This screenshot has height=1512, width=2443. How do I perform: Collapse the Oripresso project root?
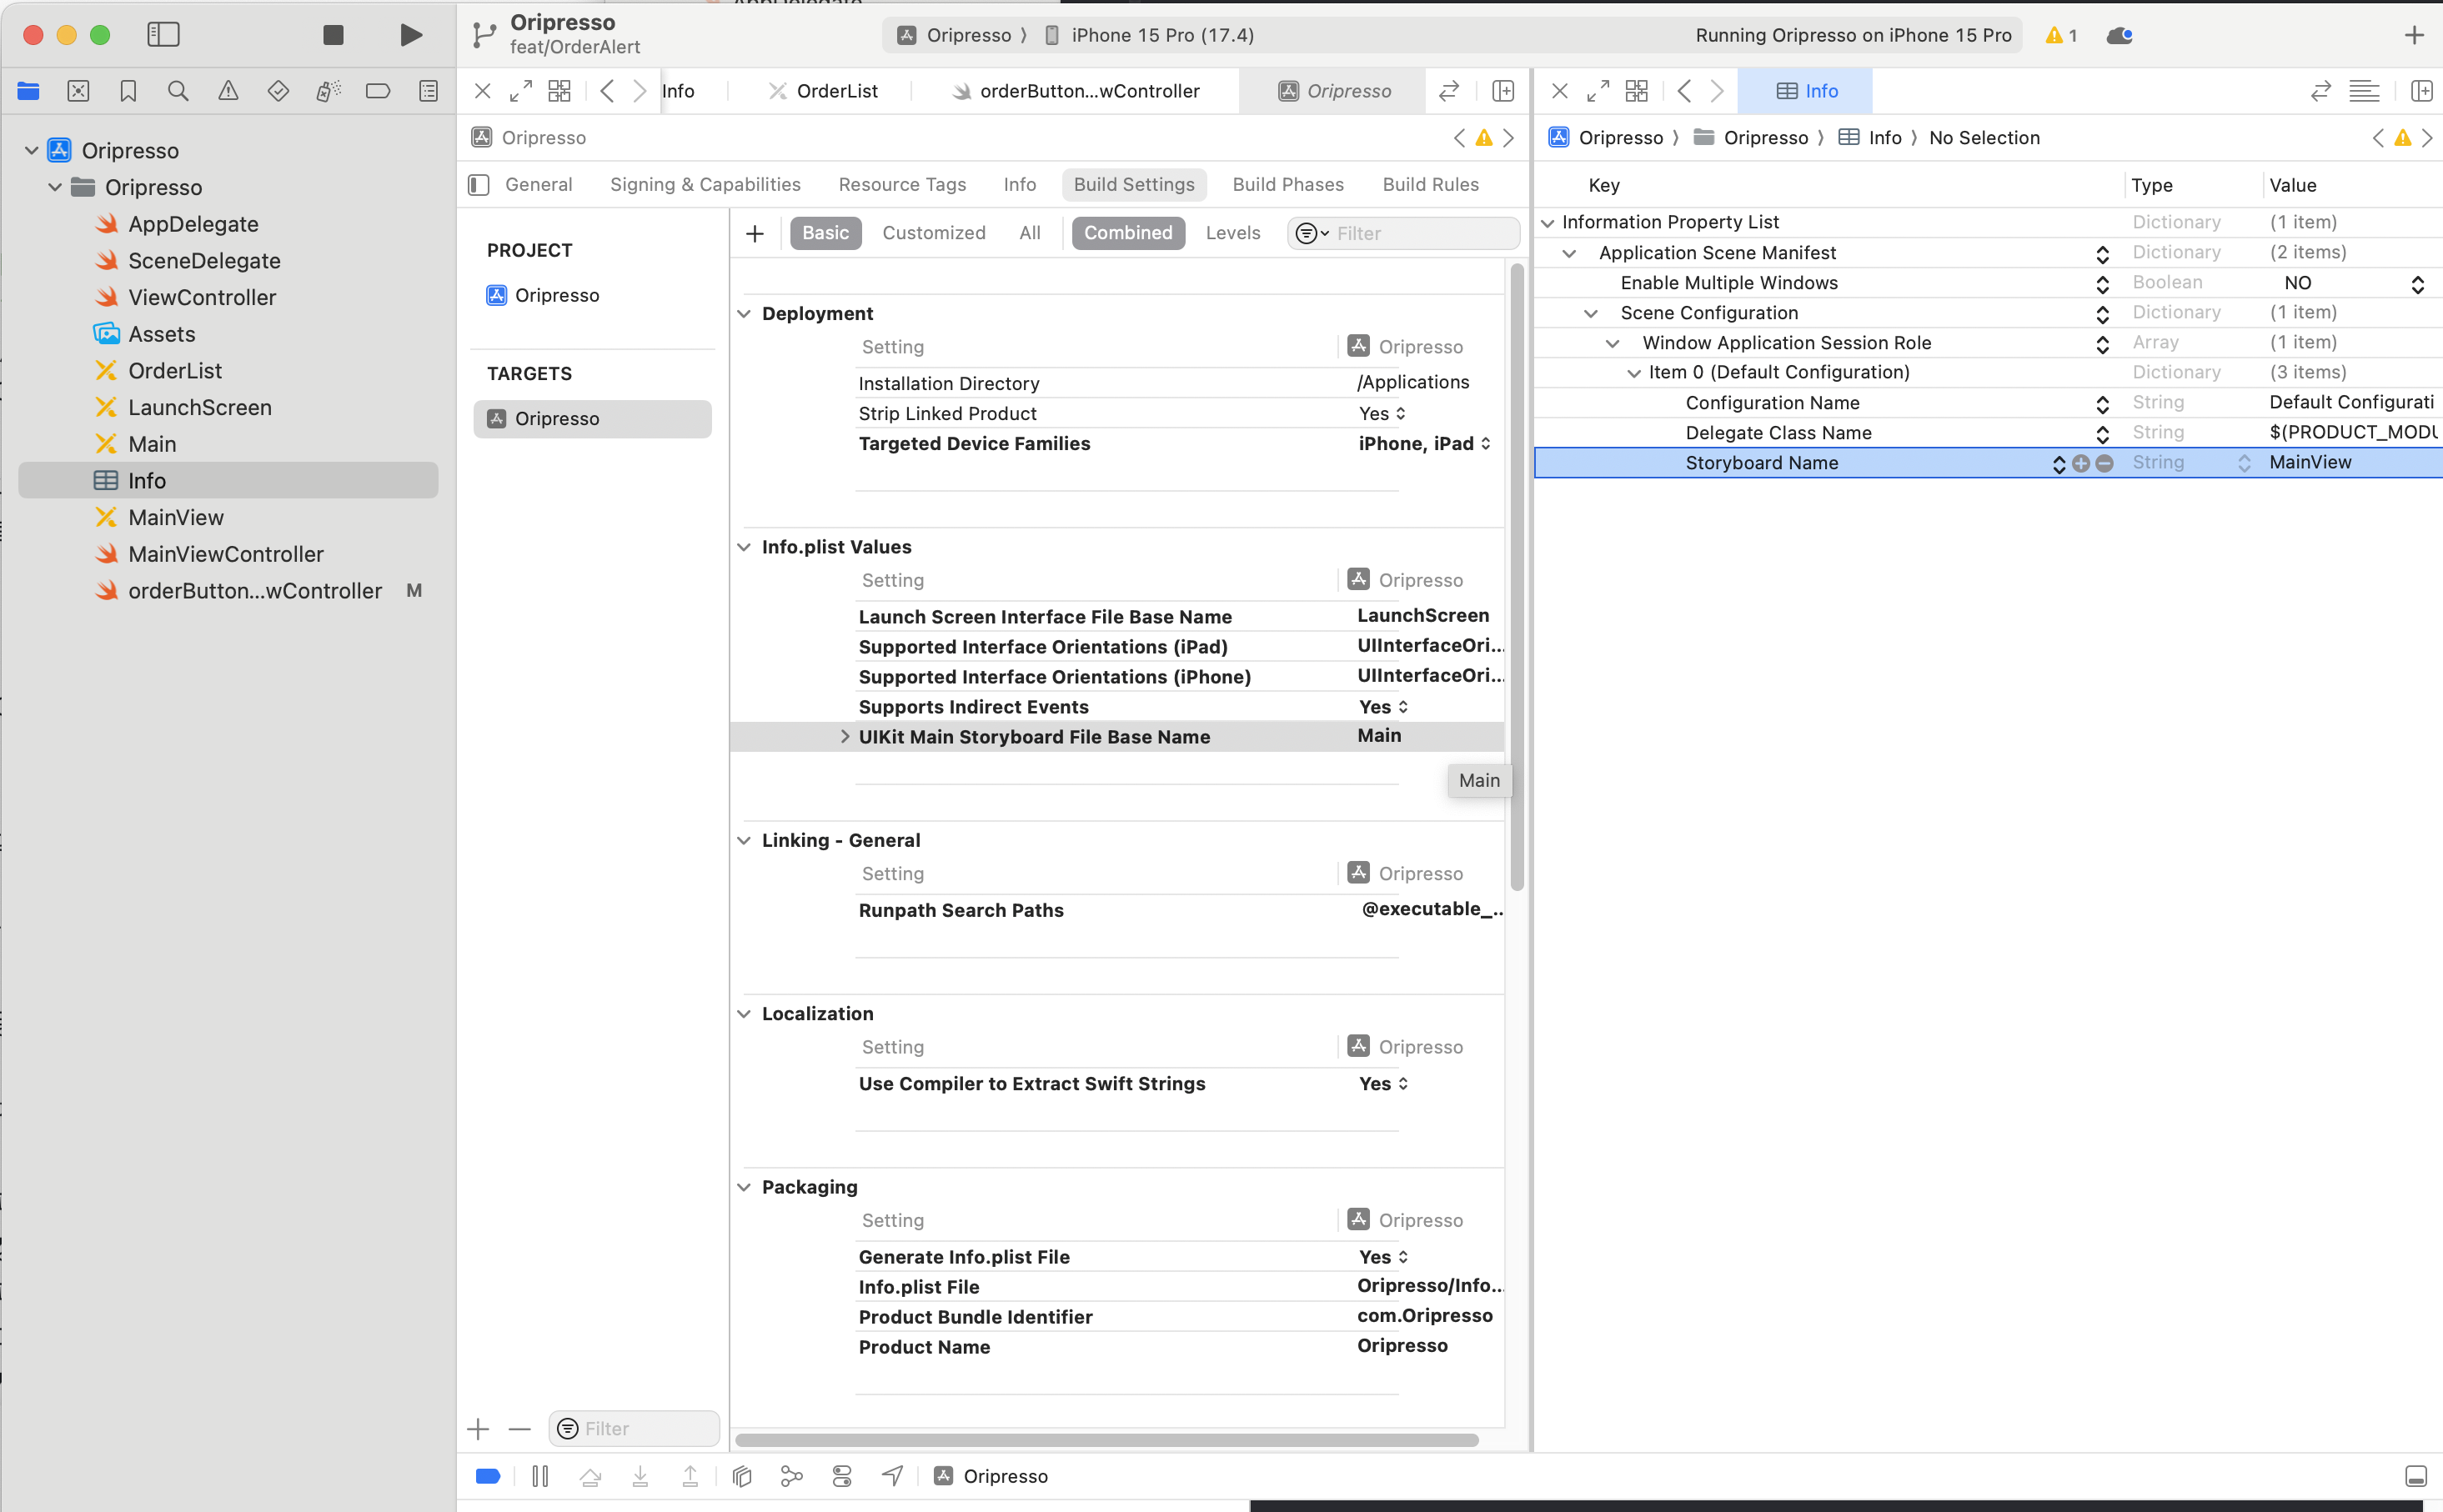[x=32, y=150]
